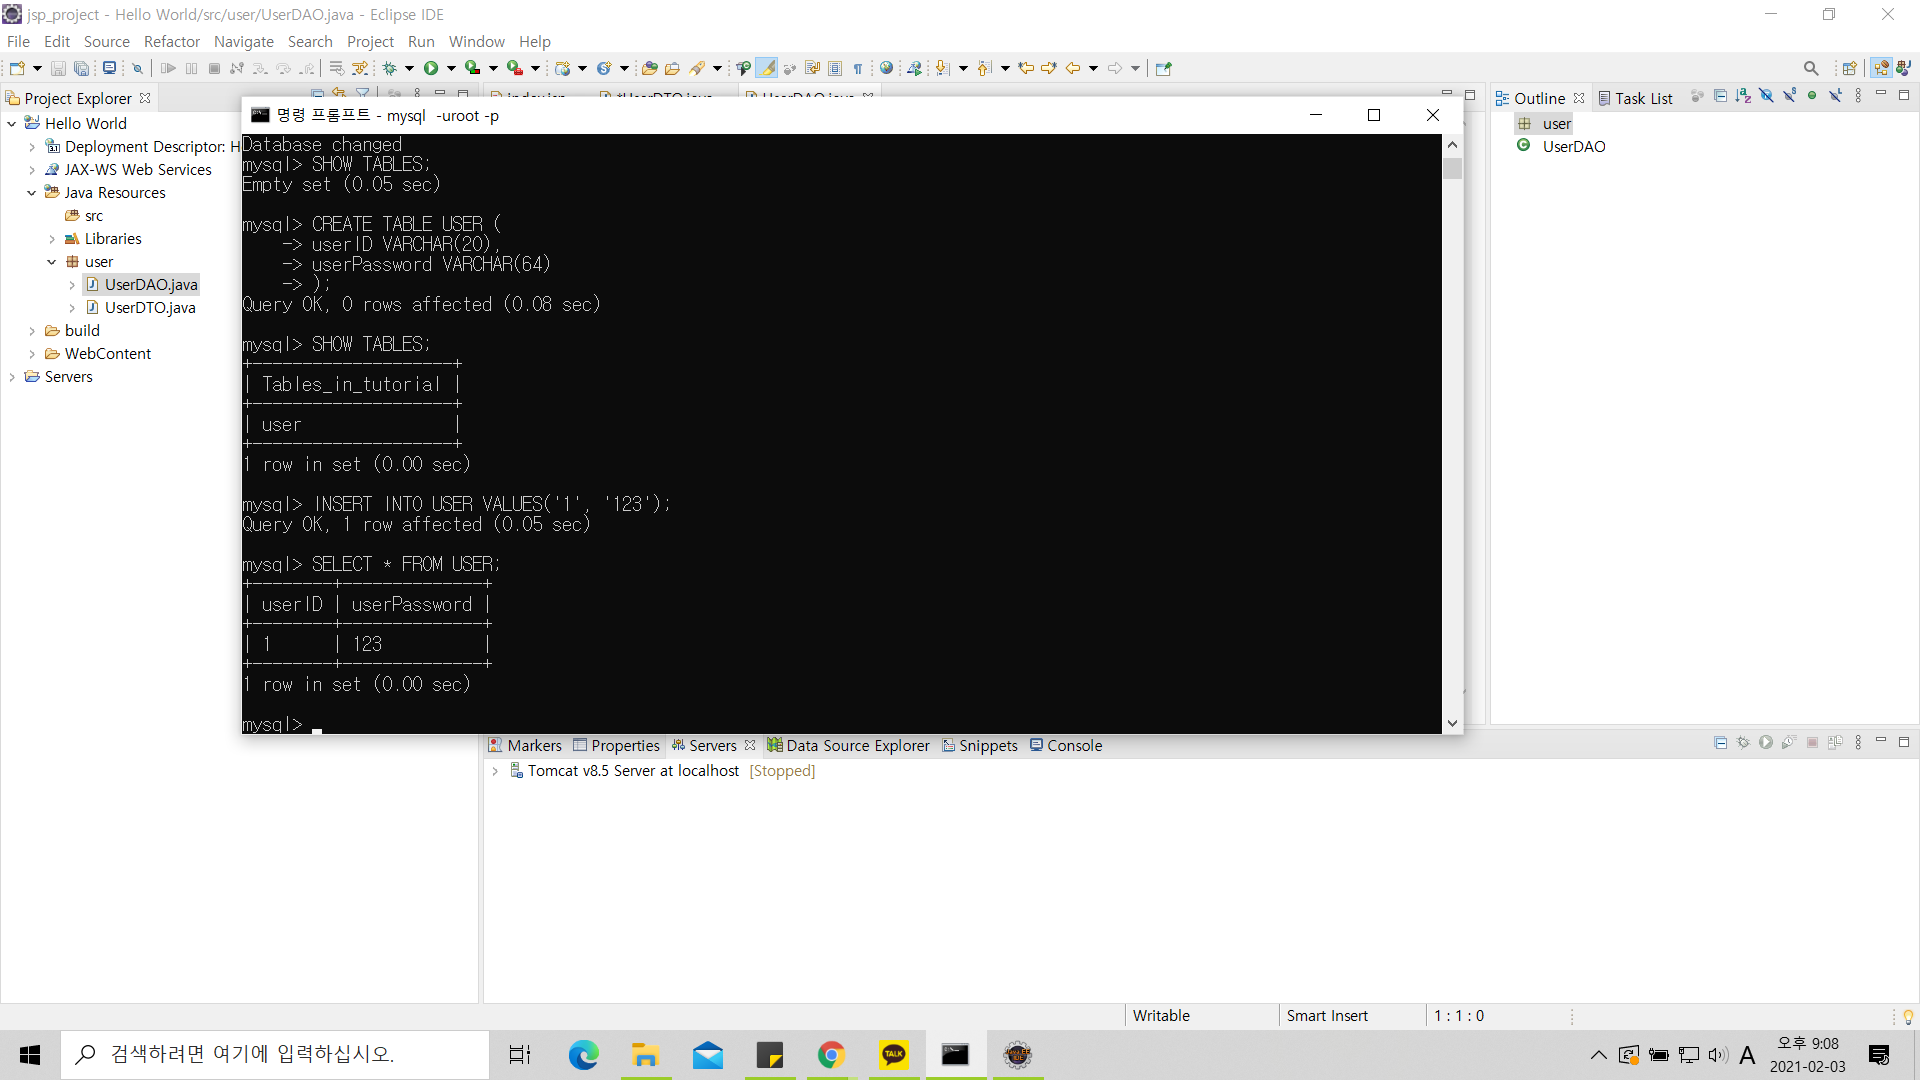Click the New file toolbar icon
Viewport: 1920px width, 1080px height.
17,68
